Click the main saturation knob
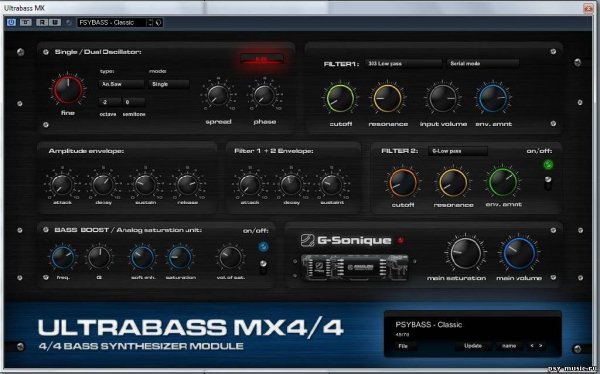This screenshot has height=374, width=600. 465,254
